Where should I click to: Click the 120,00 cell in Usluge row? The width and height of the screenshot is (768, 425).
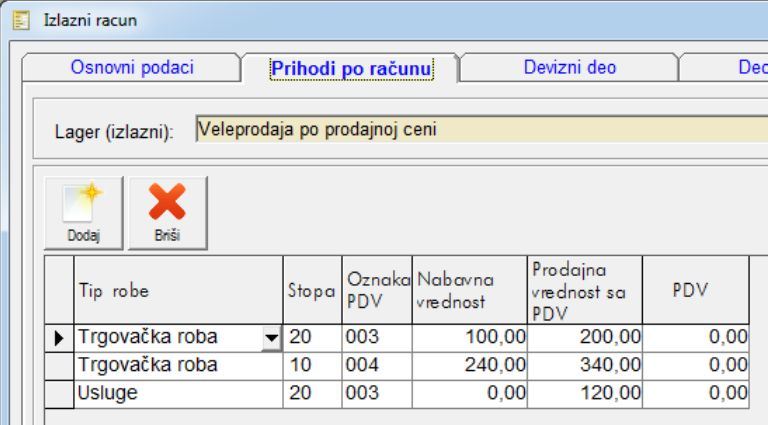[x=585, y=394]
